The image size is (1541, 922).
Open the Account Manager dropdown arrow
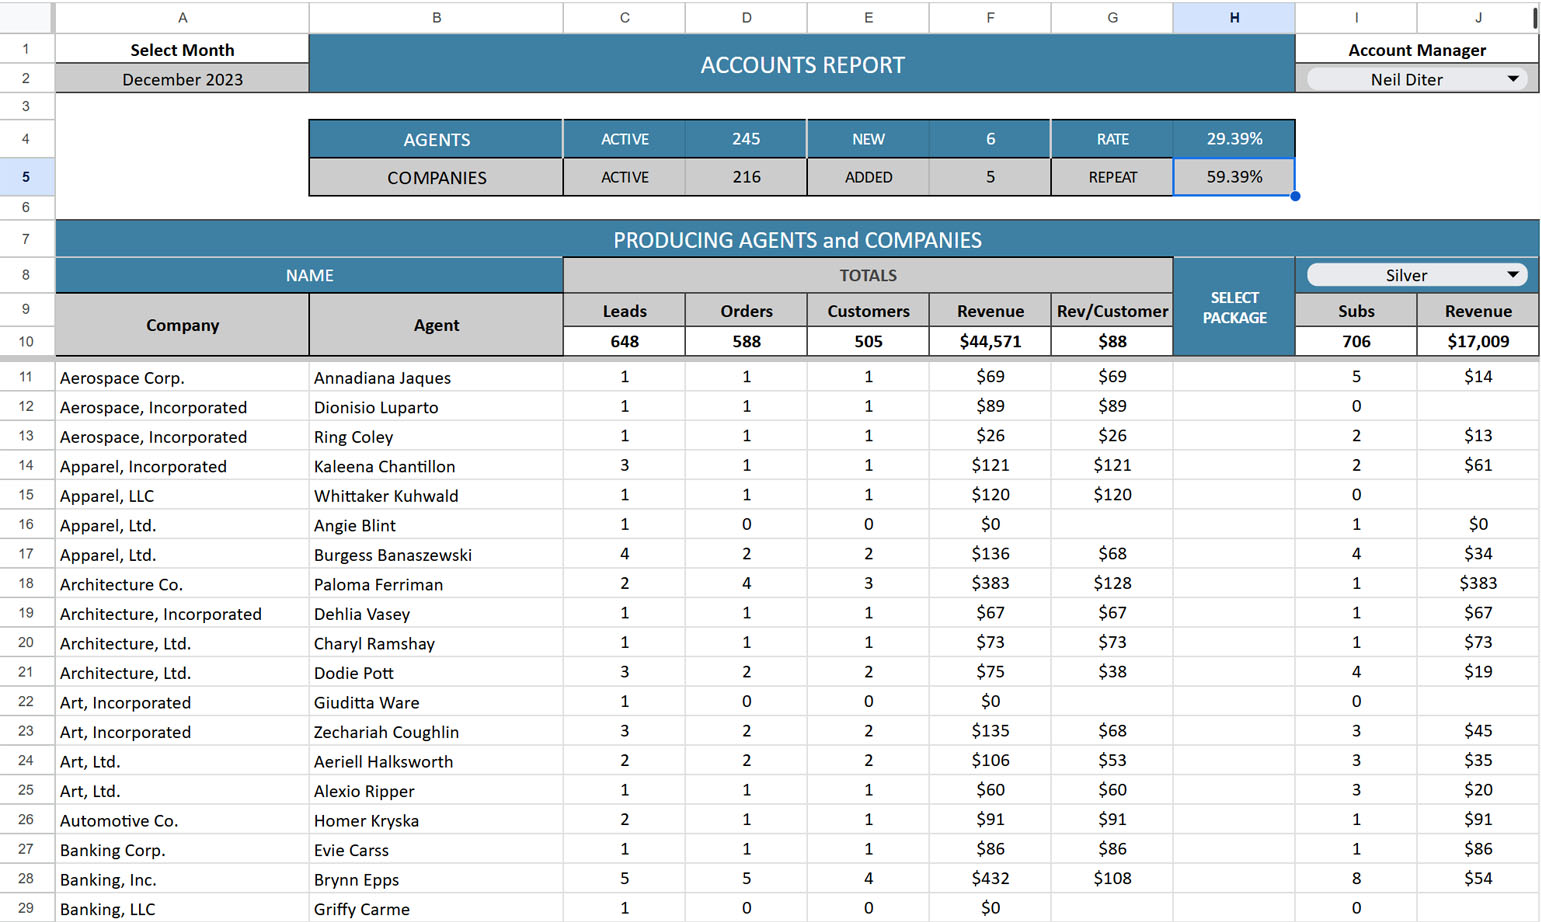tap(1512, 79)
